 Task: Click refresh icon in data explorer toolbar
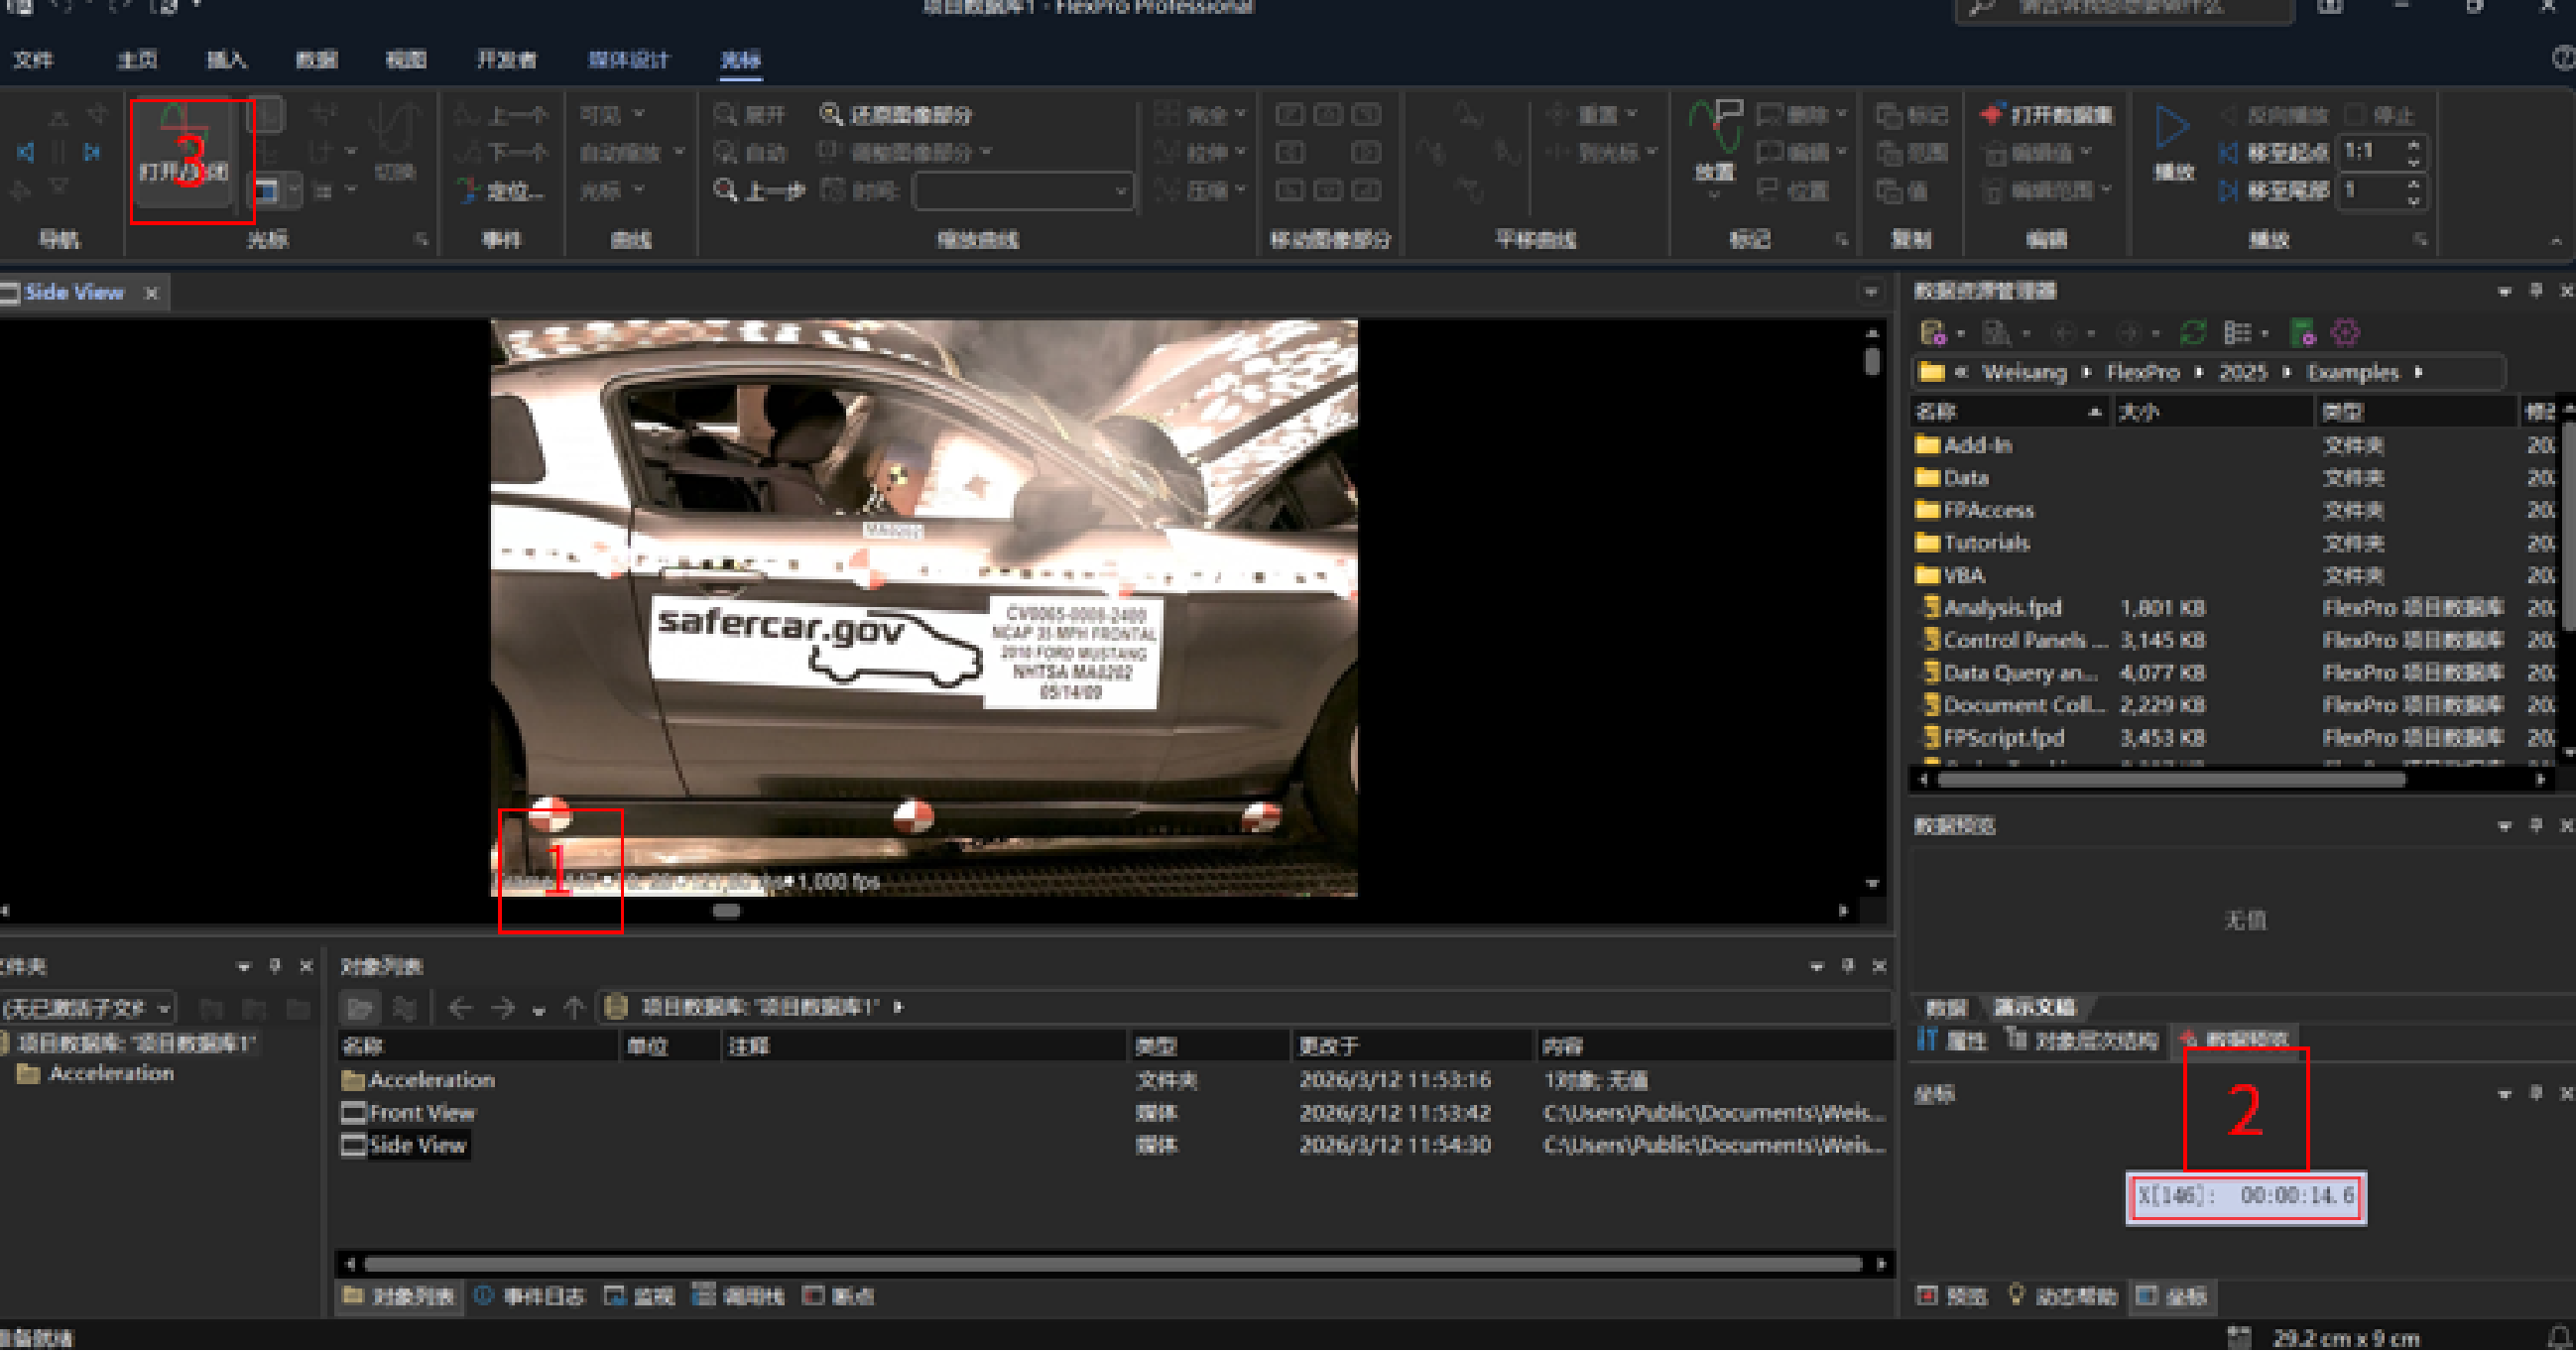(x=2192, y=332)
